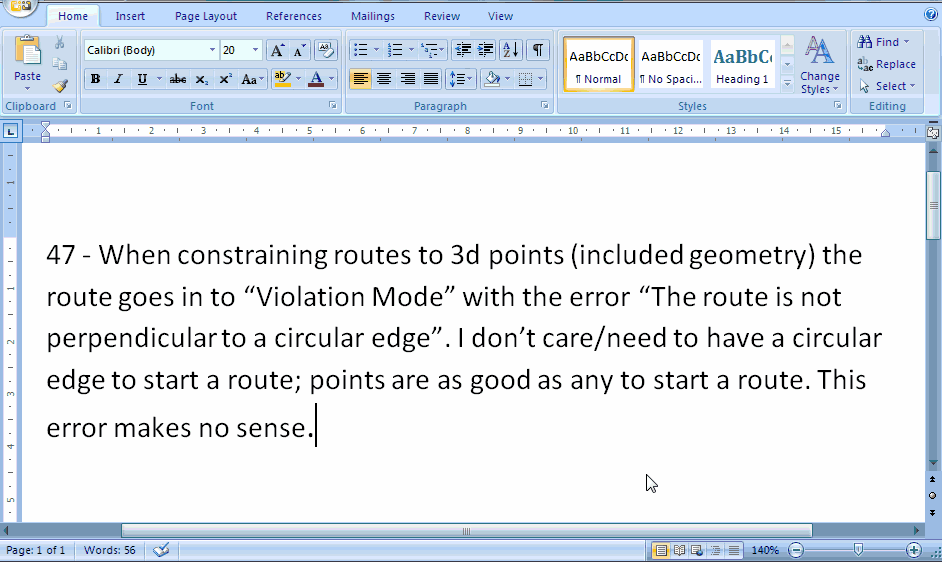Screen dimensions: 942x562
Task: Open the Review tab
Action: pyautogui.click(x=442, y=16)
